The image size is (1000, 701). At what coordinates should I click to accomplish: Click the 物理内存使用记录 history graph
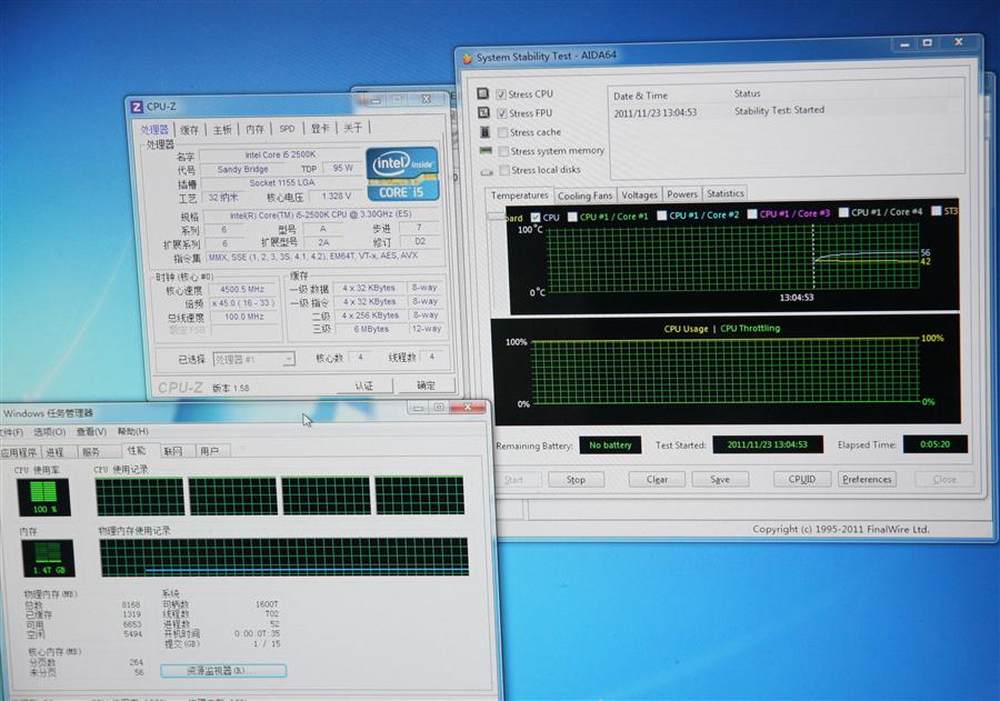coord(284,557)
